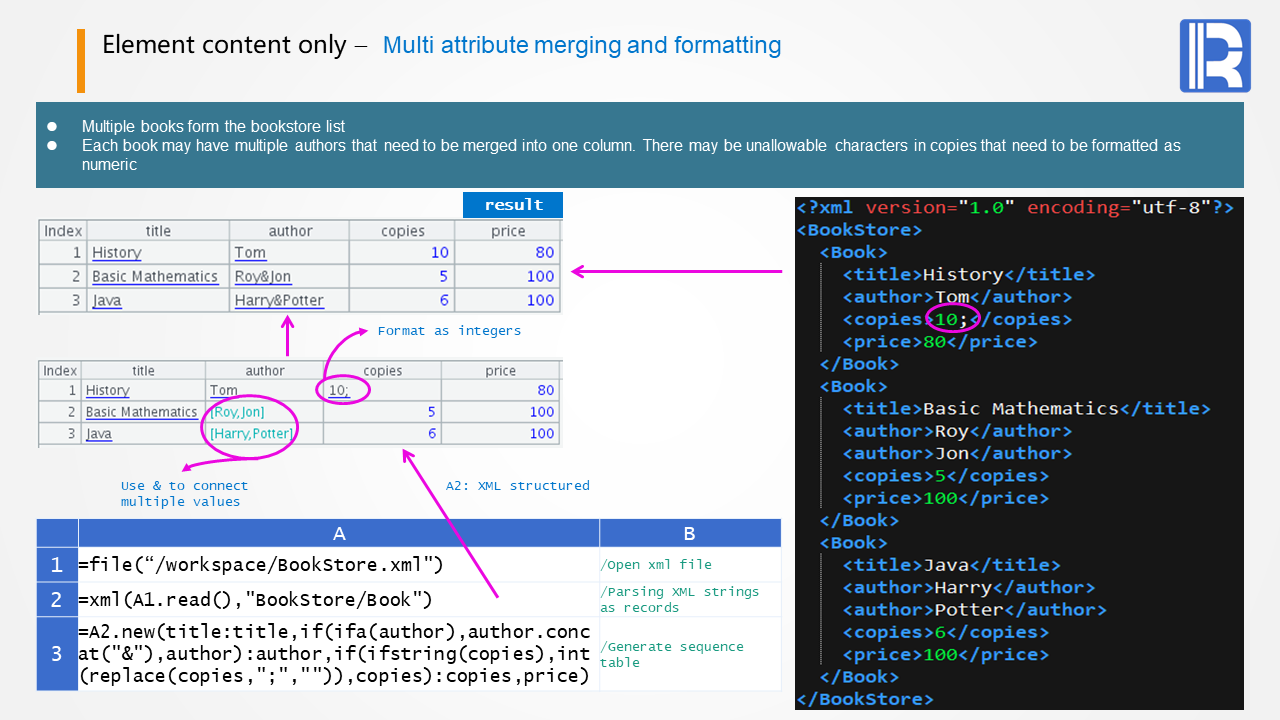
Task: Click the 'Format as integers' annotation
Action: tap(449, 331)
